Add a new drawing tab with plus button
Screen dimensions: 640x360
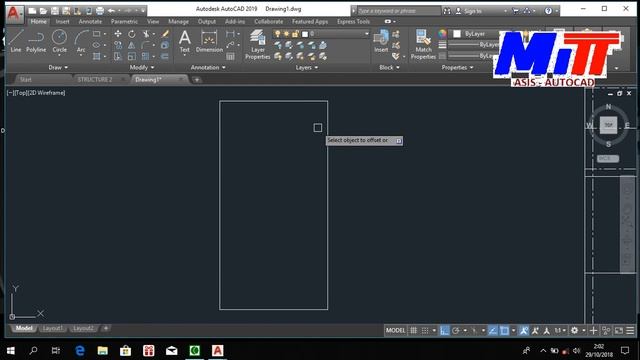[197, 80]
